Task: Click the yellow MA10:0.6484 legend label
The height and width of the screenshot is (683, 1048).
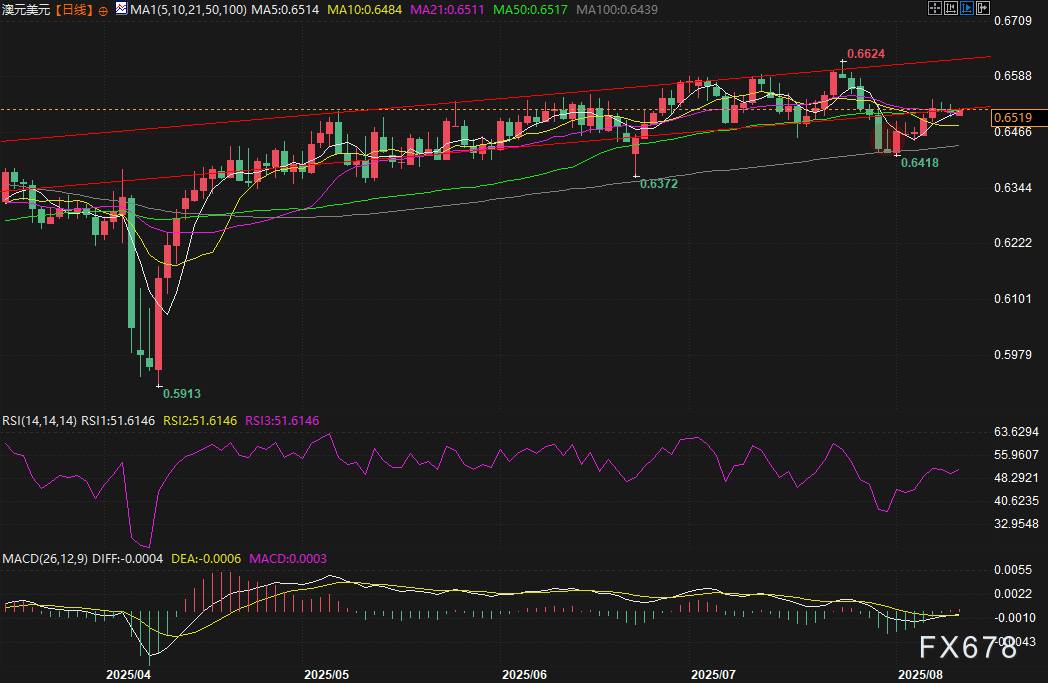Action: (x=358, y=9)
